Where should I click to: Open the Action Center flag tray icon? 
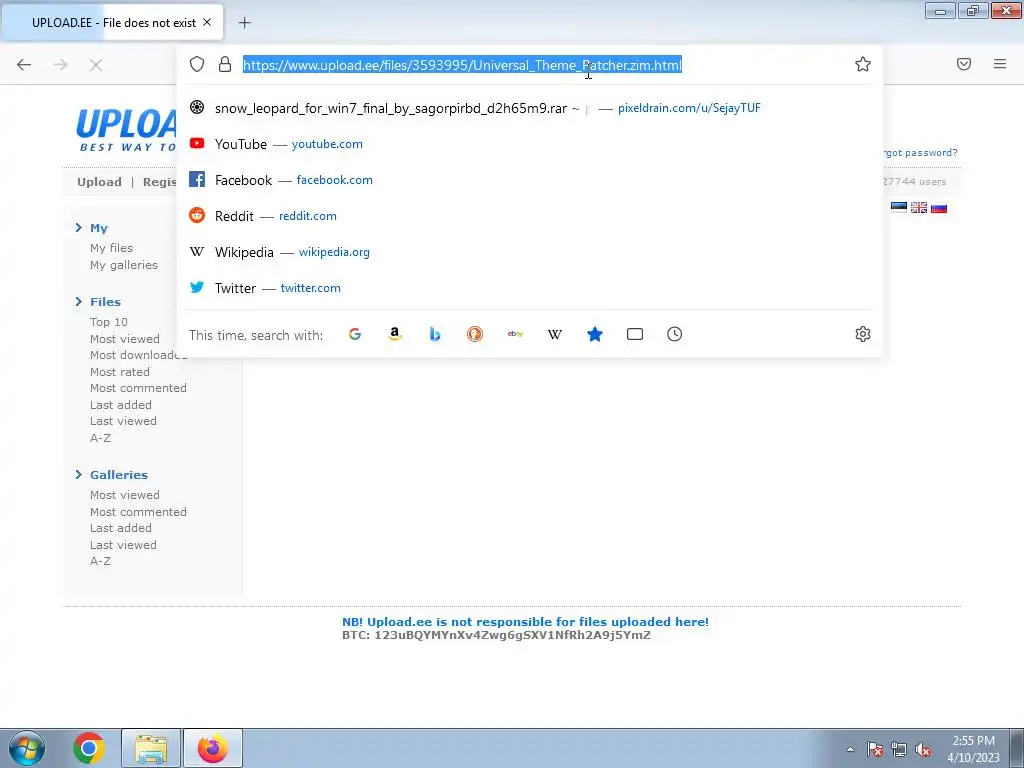pyautogui.click(x=874, y=749)
